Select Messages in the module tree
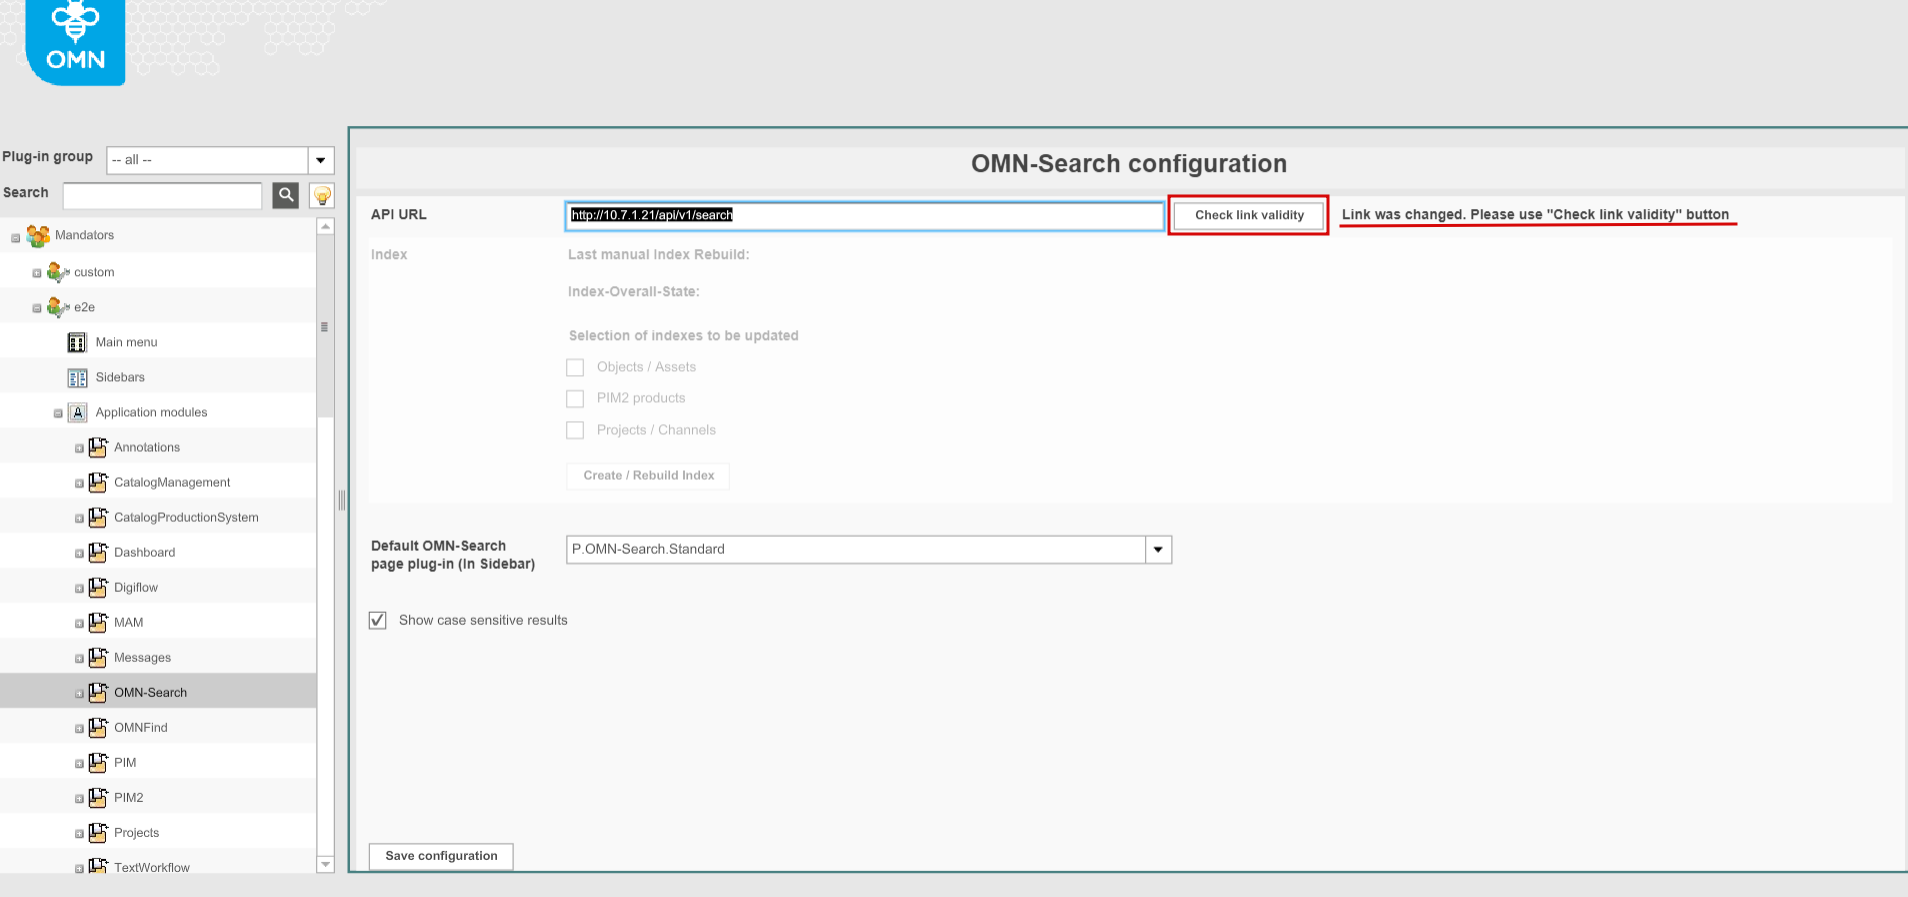This screenshot has width=1908, height=897. 142,657
